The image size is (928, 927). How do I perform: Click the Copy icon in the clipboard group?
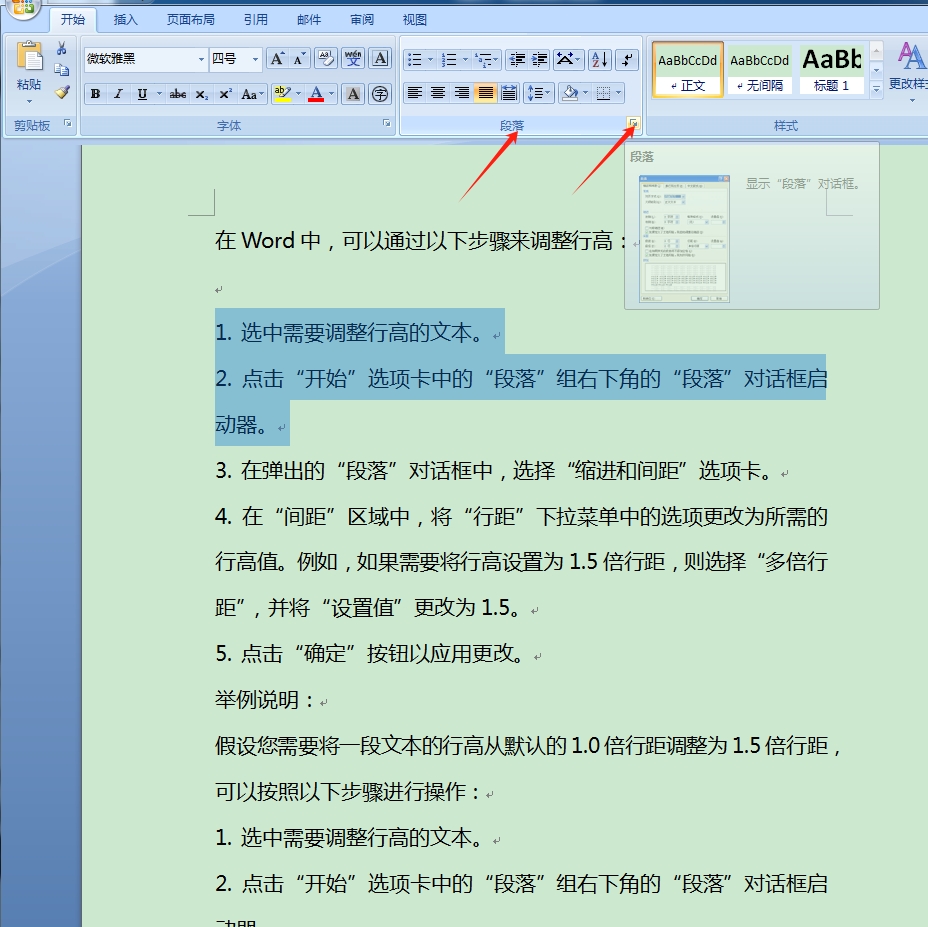(62, 70)
